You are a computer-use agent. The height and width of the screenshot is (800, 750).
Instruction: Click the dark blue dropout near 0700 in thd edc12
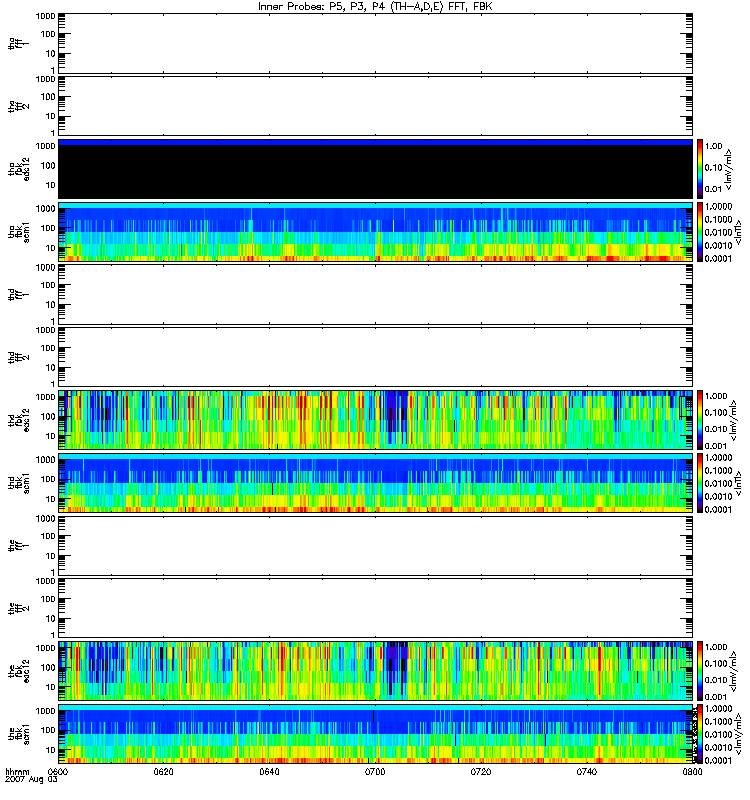coord(394,416)
